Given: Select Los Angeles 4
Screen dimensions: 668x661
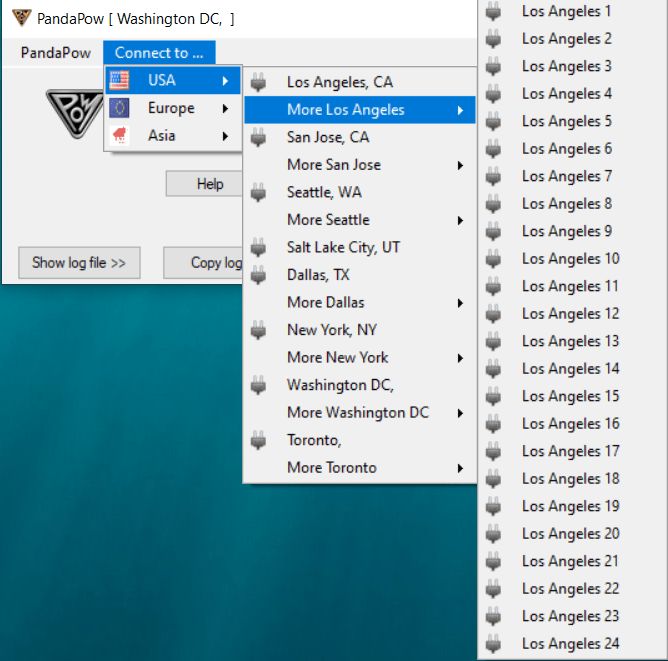Looking at the screenshot, I should coord(572,94).
